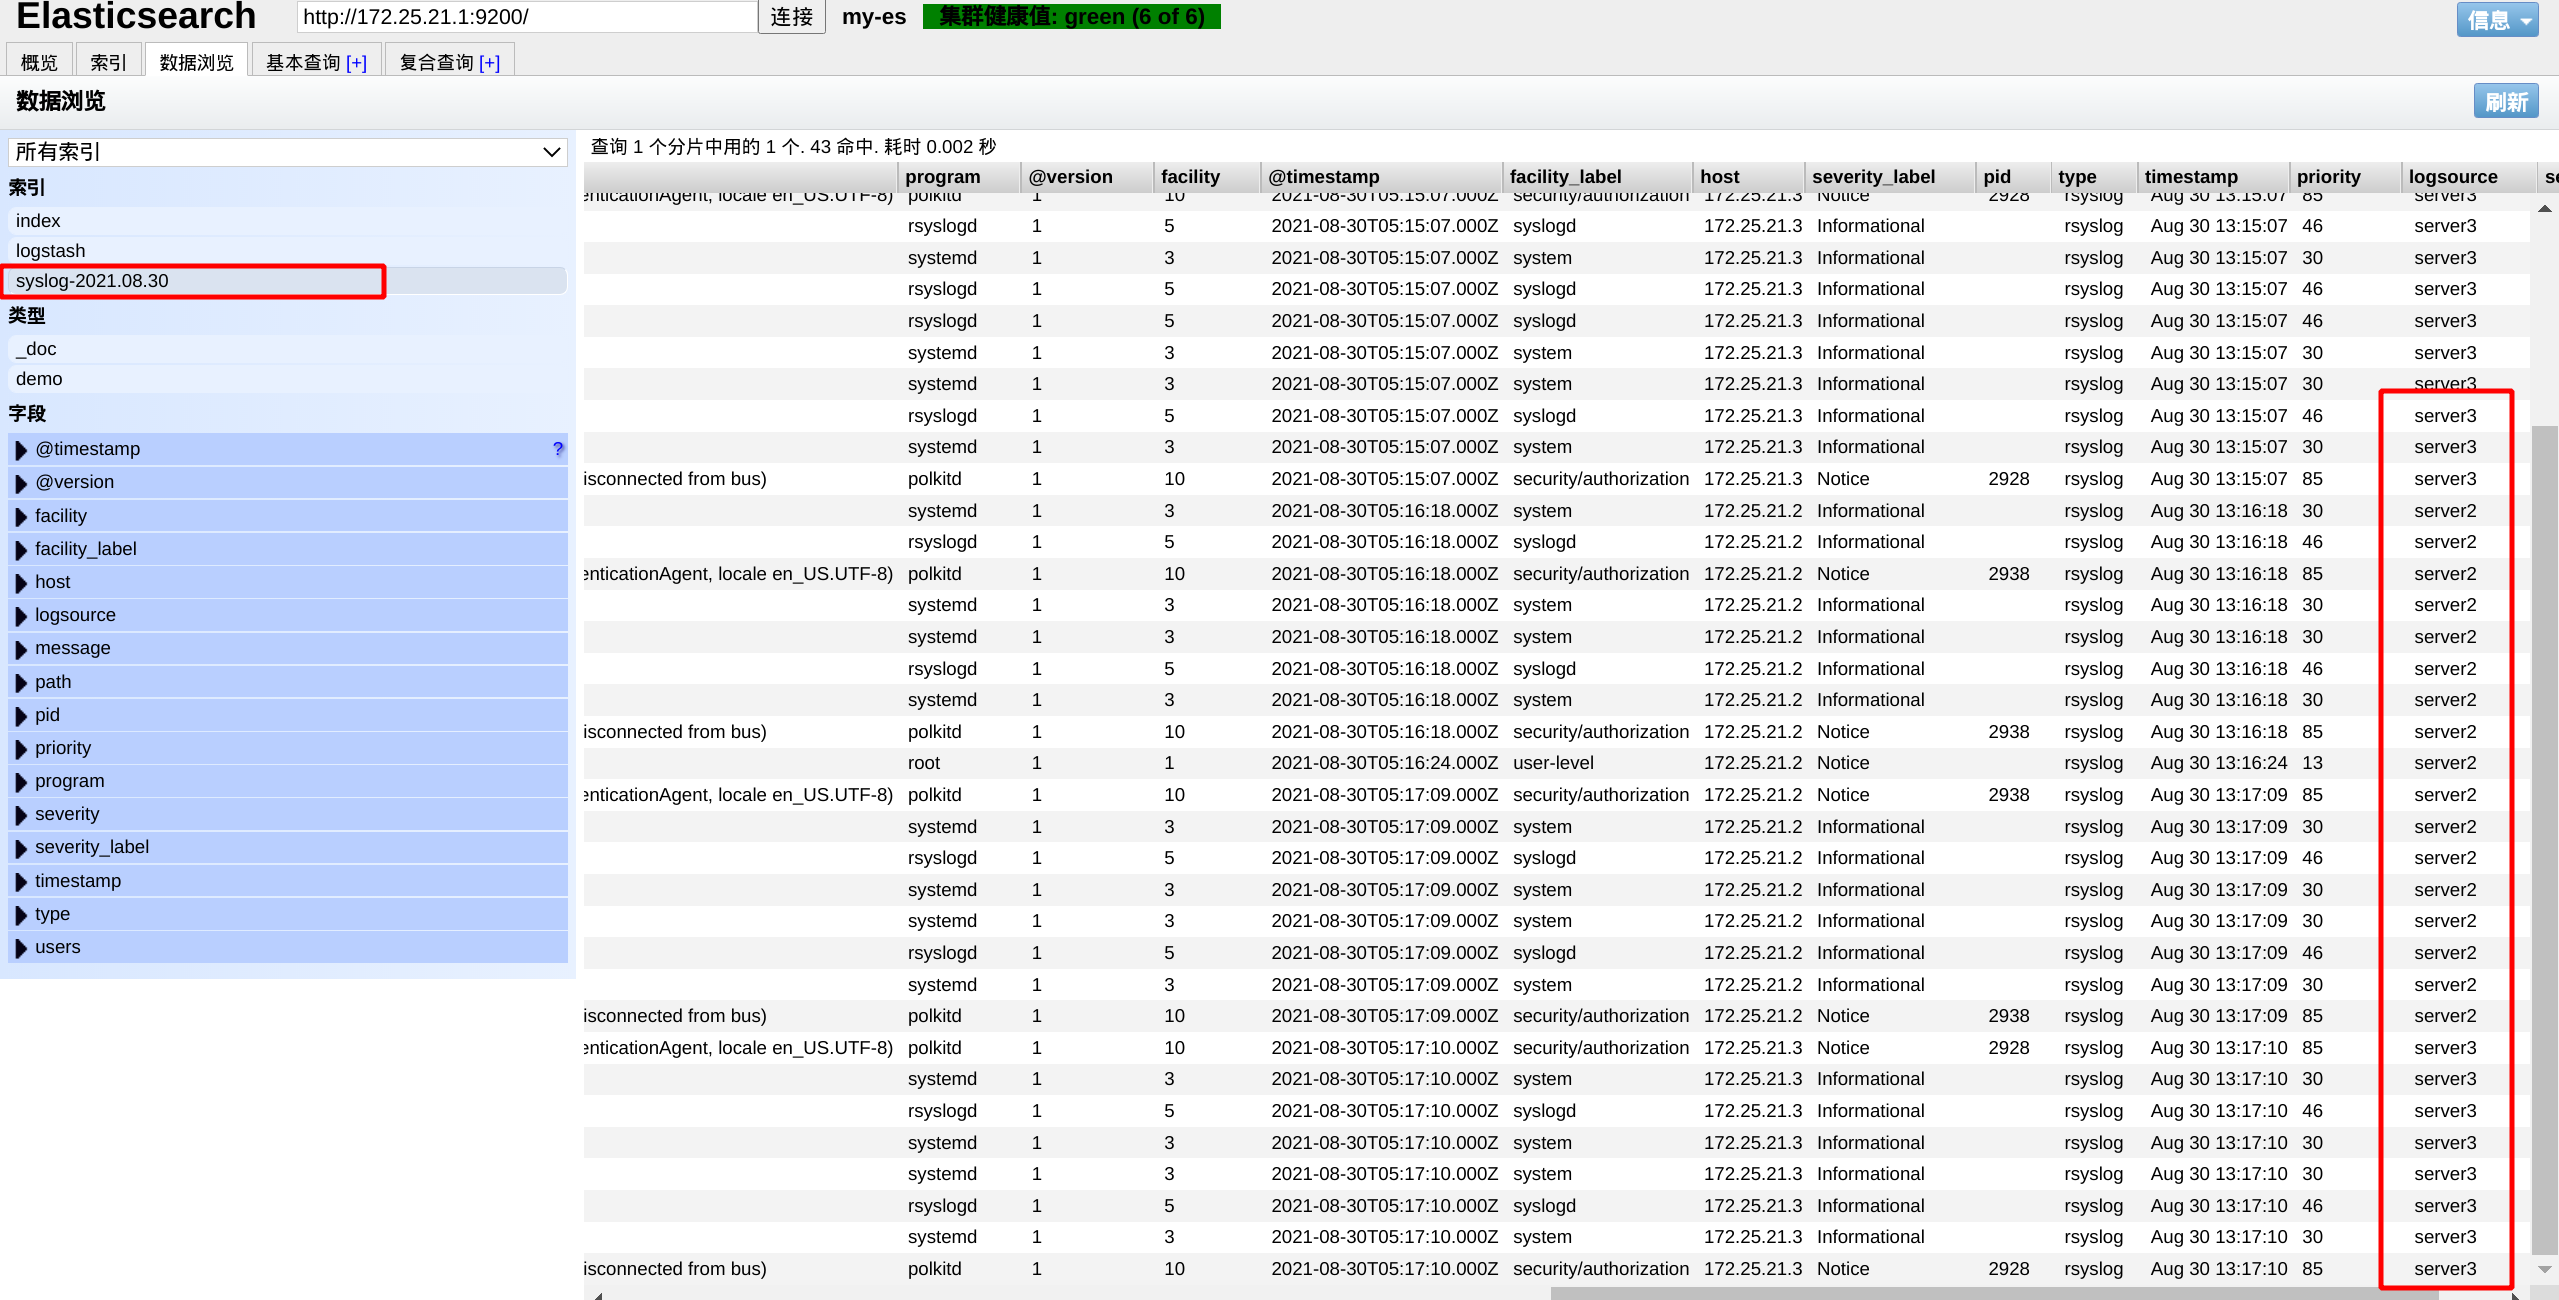
Task: Expand the users field triangle
Action: click(21, 948)
